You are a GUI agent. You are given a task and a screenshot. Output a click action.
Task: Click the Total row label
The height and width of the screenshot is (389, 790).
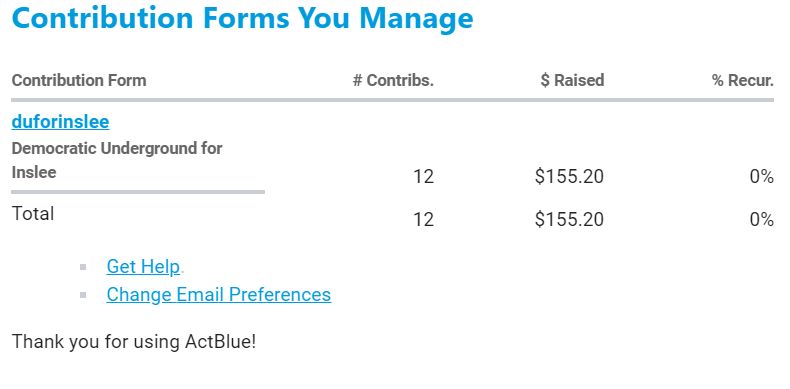tap(33, 214)
